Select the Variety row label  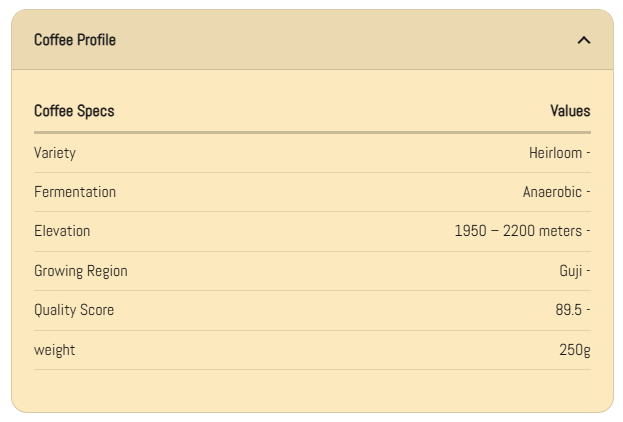[x=55, y=153]
